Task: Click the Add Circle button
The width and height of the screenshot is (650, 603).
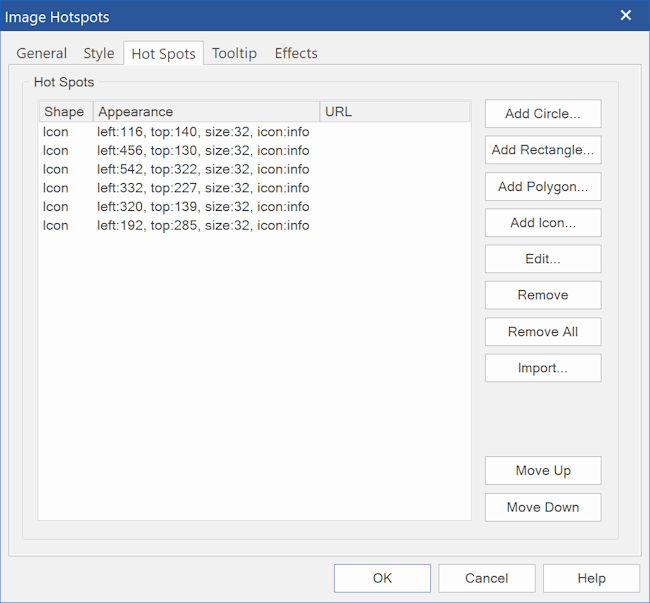Action: tap(542, 114)
